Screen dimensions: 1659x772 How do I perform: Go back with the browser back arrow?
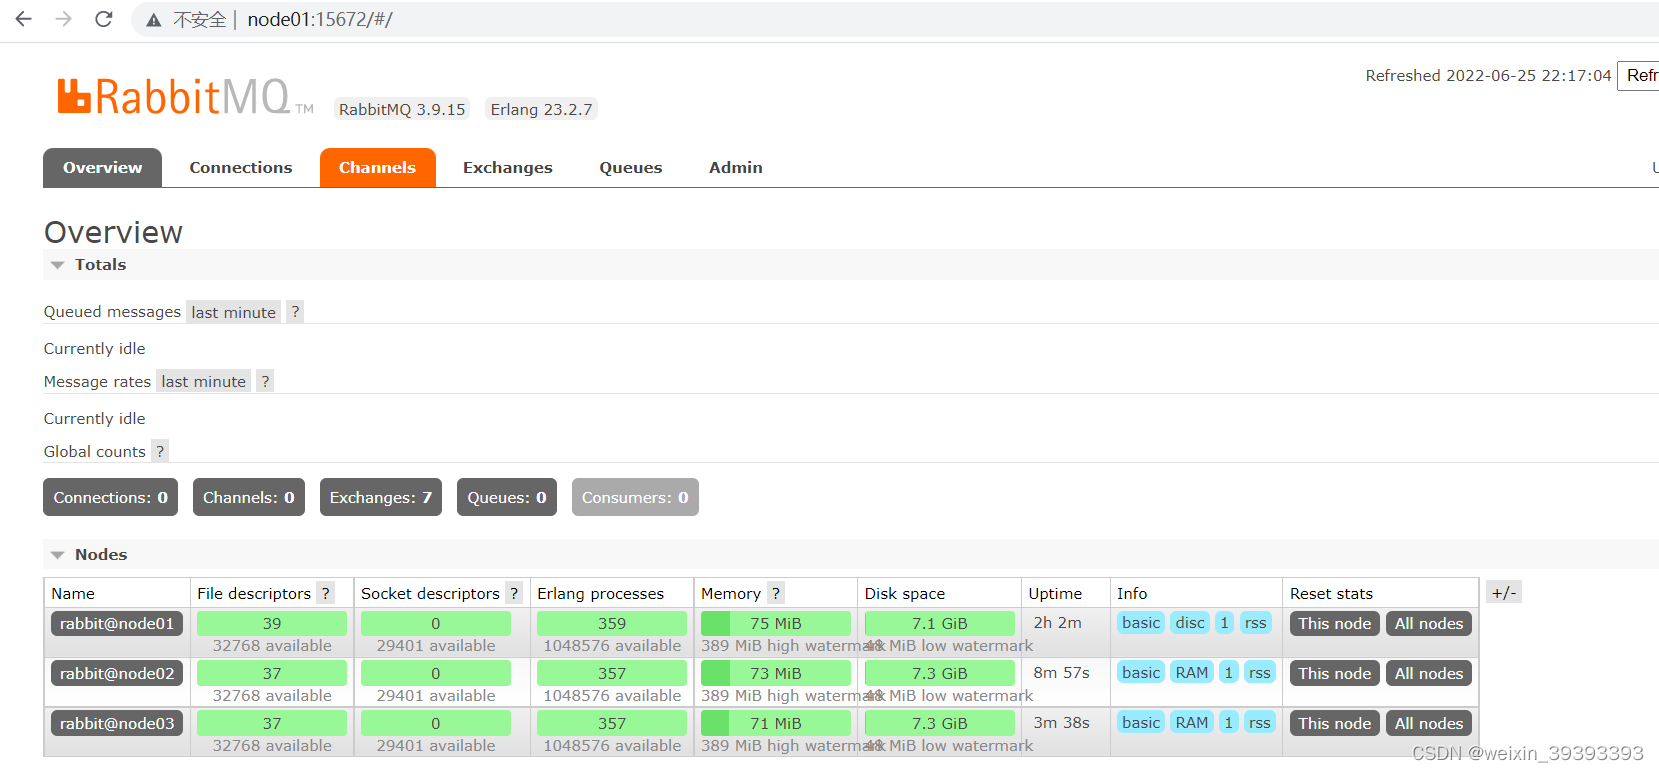point(23,19)
